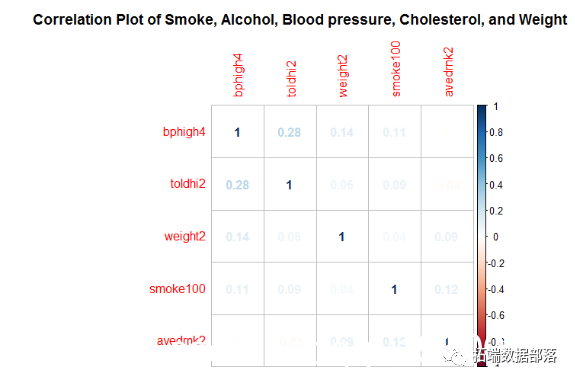Select the 0.28 cell in toldhi2 row
This screenshot has width=575, height=382.
click(237, 185)
